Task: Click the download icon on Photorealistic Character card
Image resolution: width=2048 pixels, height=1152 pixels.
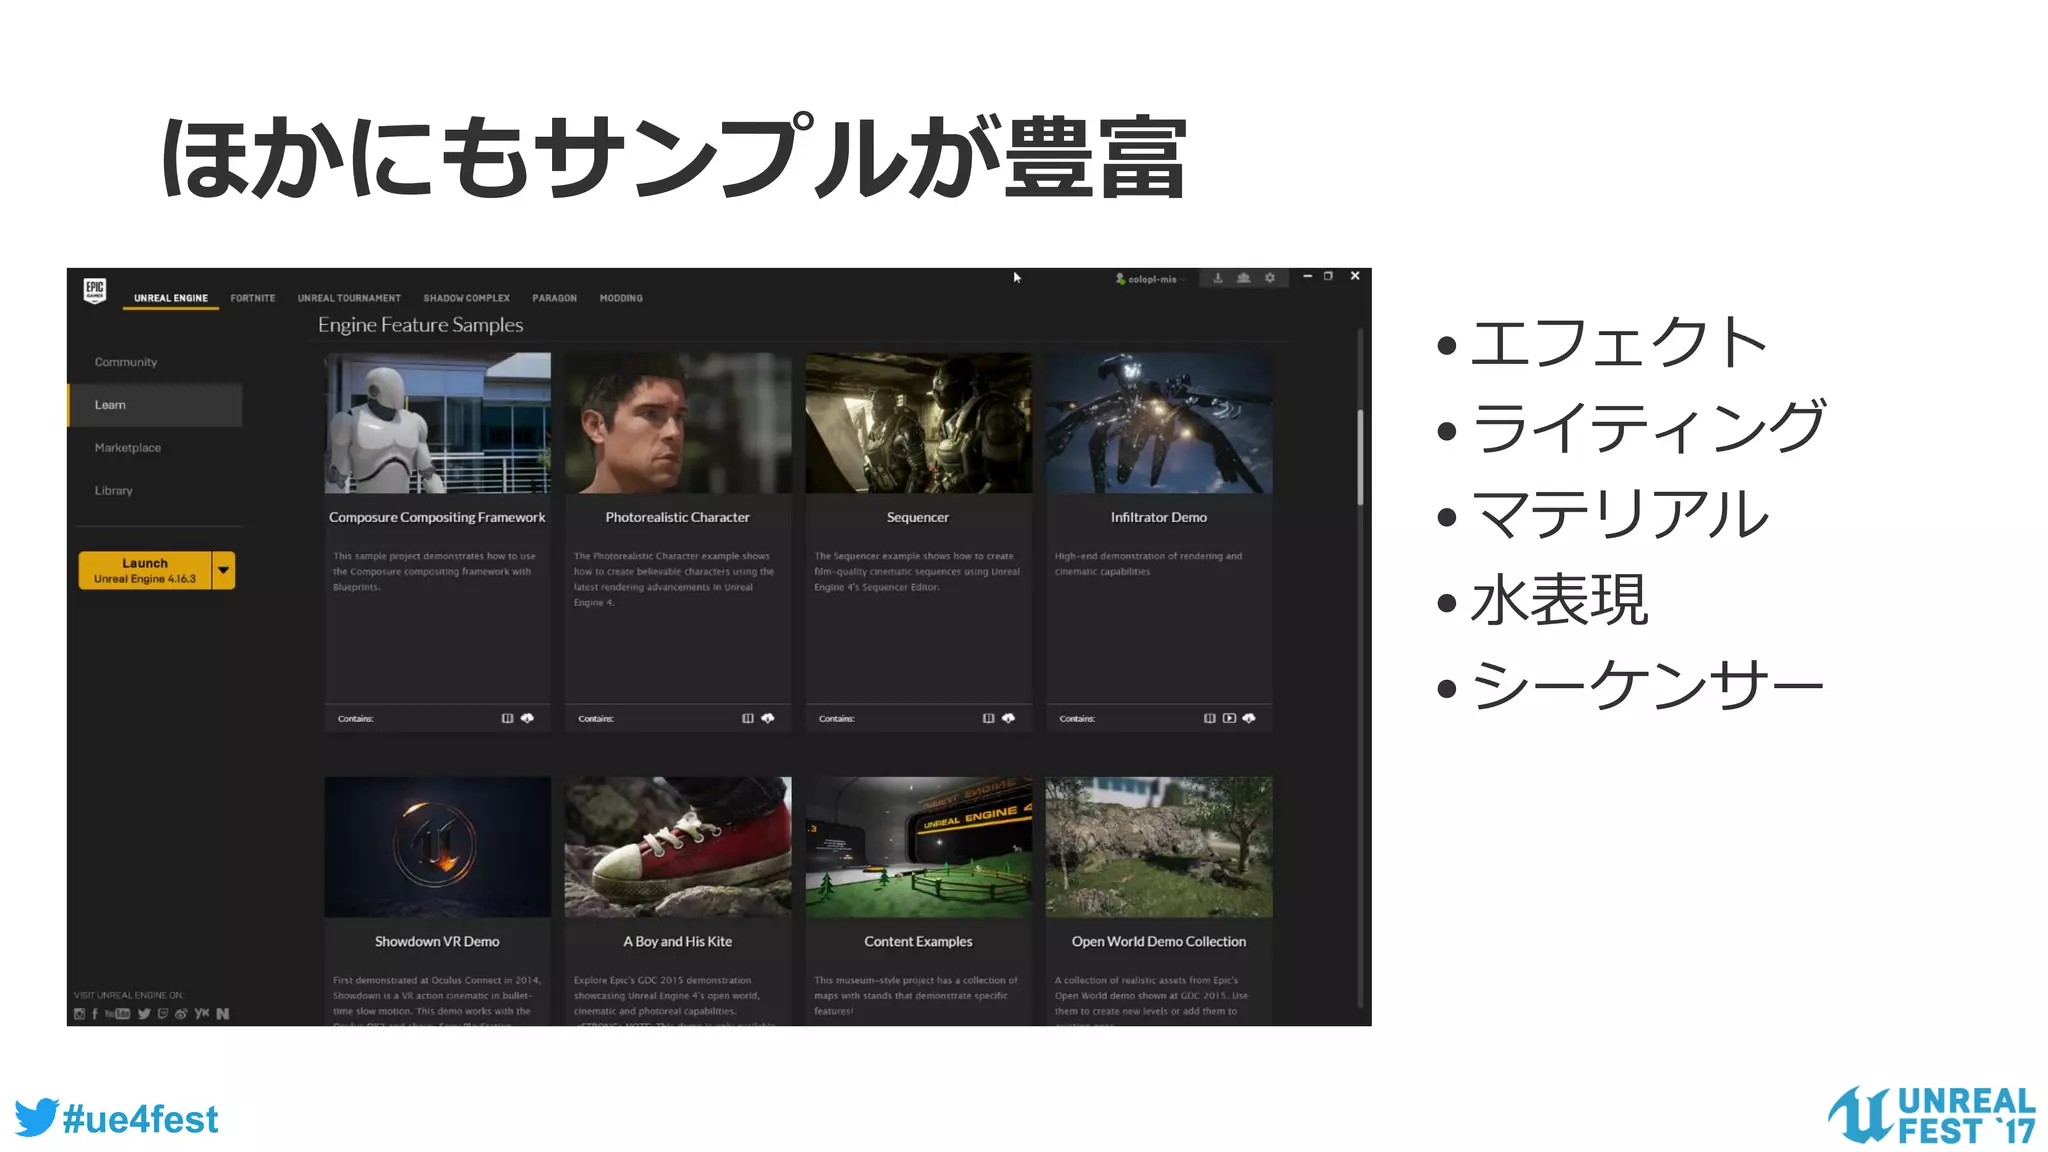Action: click(768, 718)
